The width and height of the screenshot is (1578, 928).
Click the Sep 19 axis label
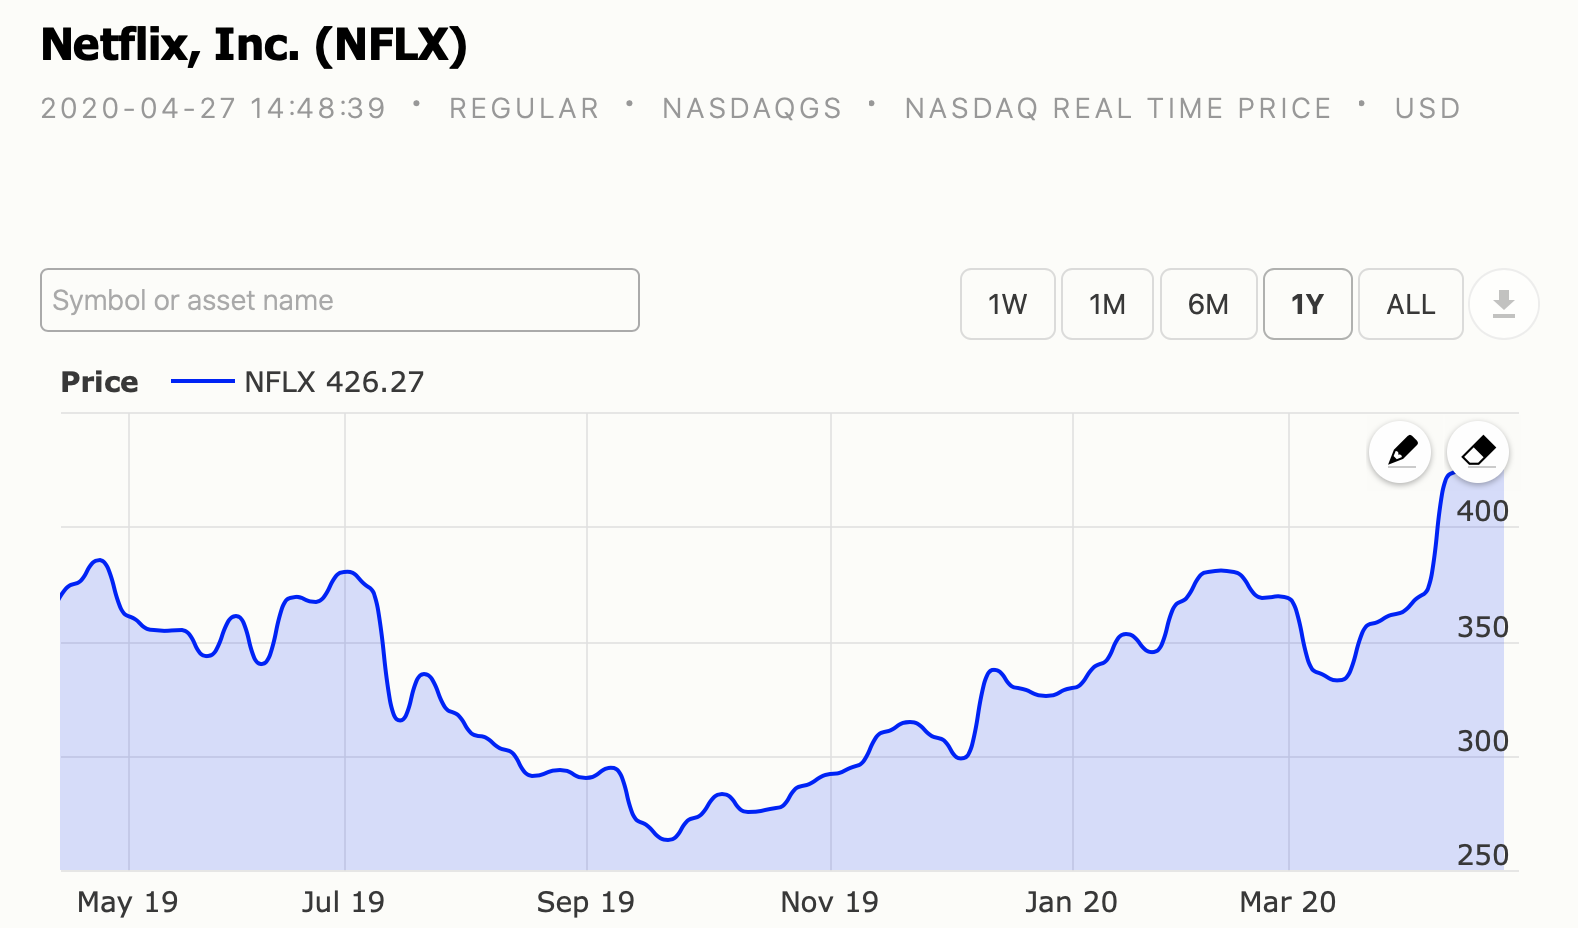pyautogui.click(x=586, y=902)
